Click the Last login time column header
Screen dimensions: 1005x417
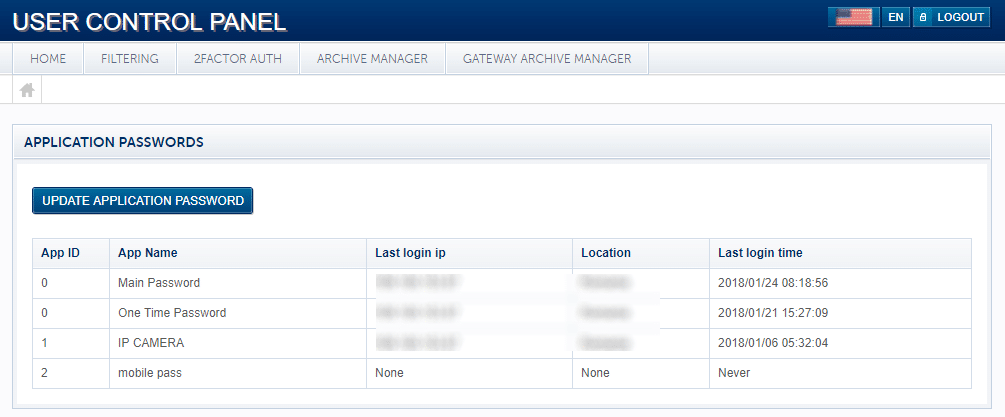tap(760, 253)
